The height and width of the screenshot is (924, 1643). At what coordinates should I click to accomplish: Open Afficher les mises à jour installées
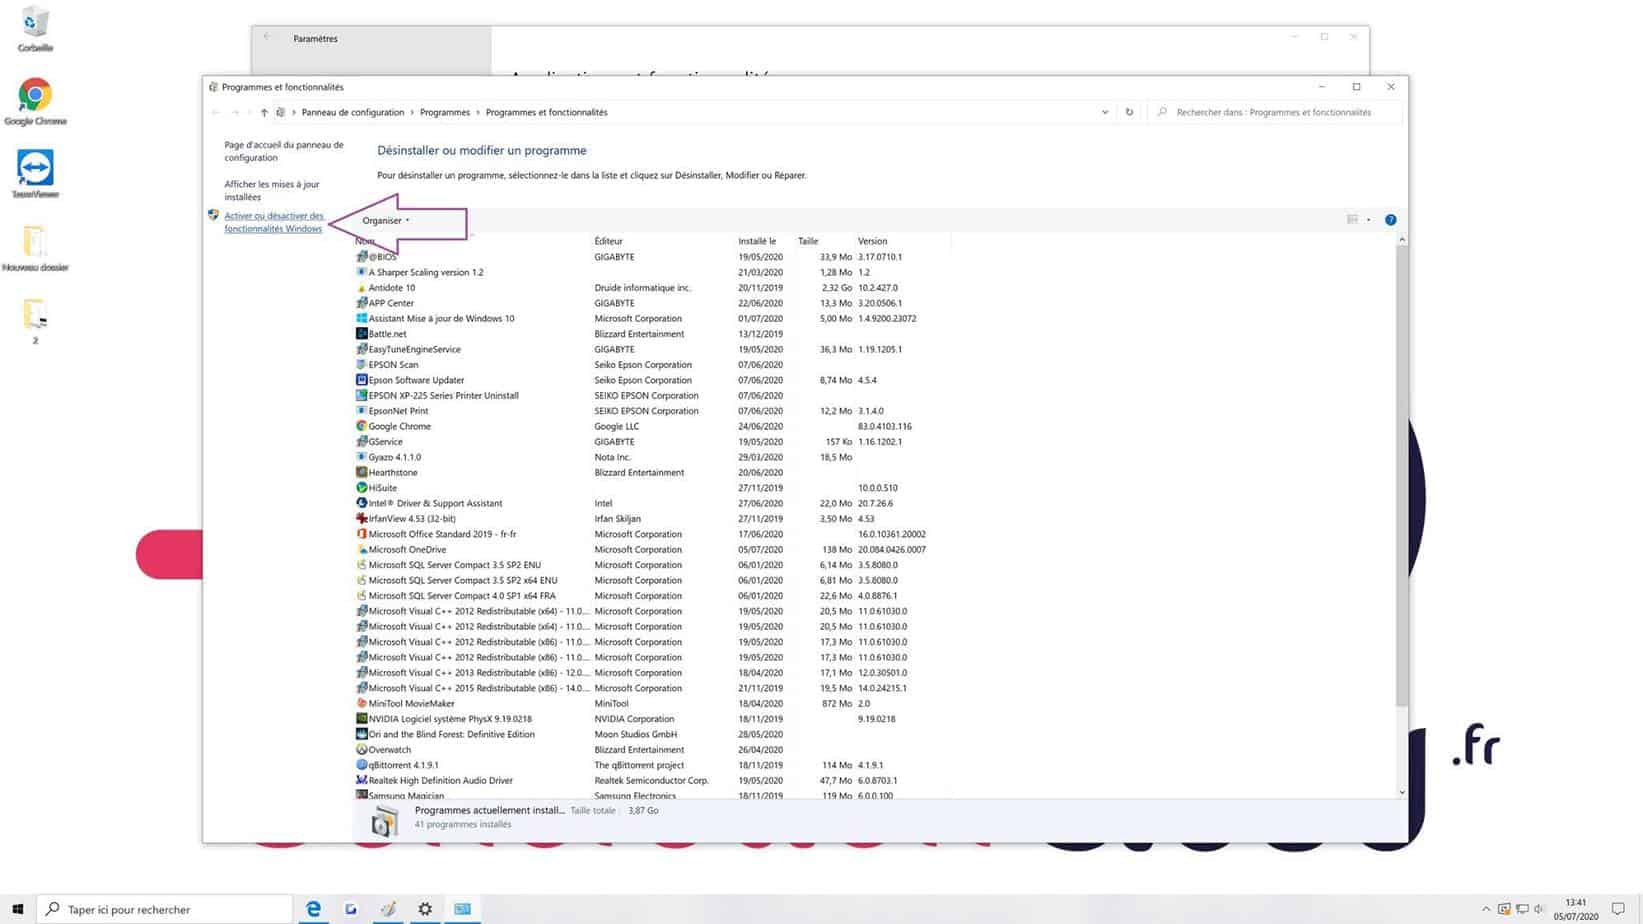[272, 190]
